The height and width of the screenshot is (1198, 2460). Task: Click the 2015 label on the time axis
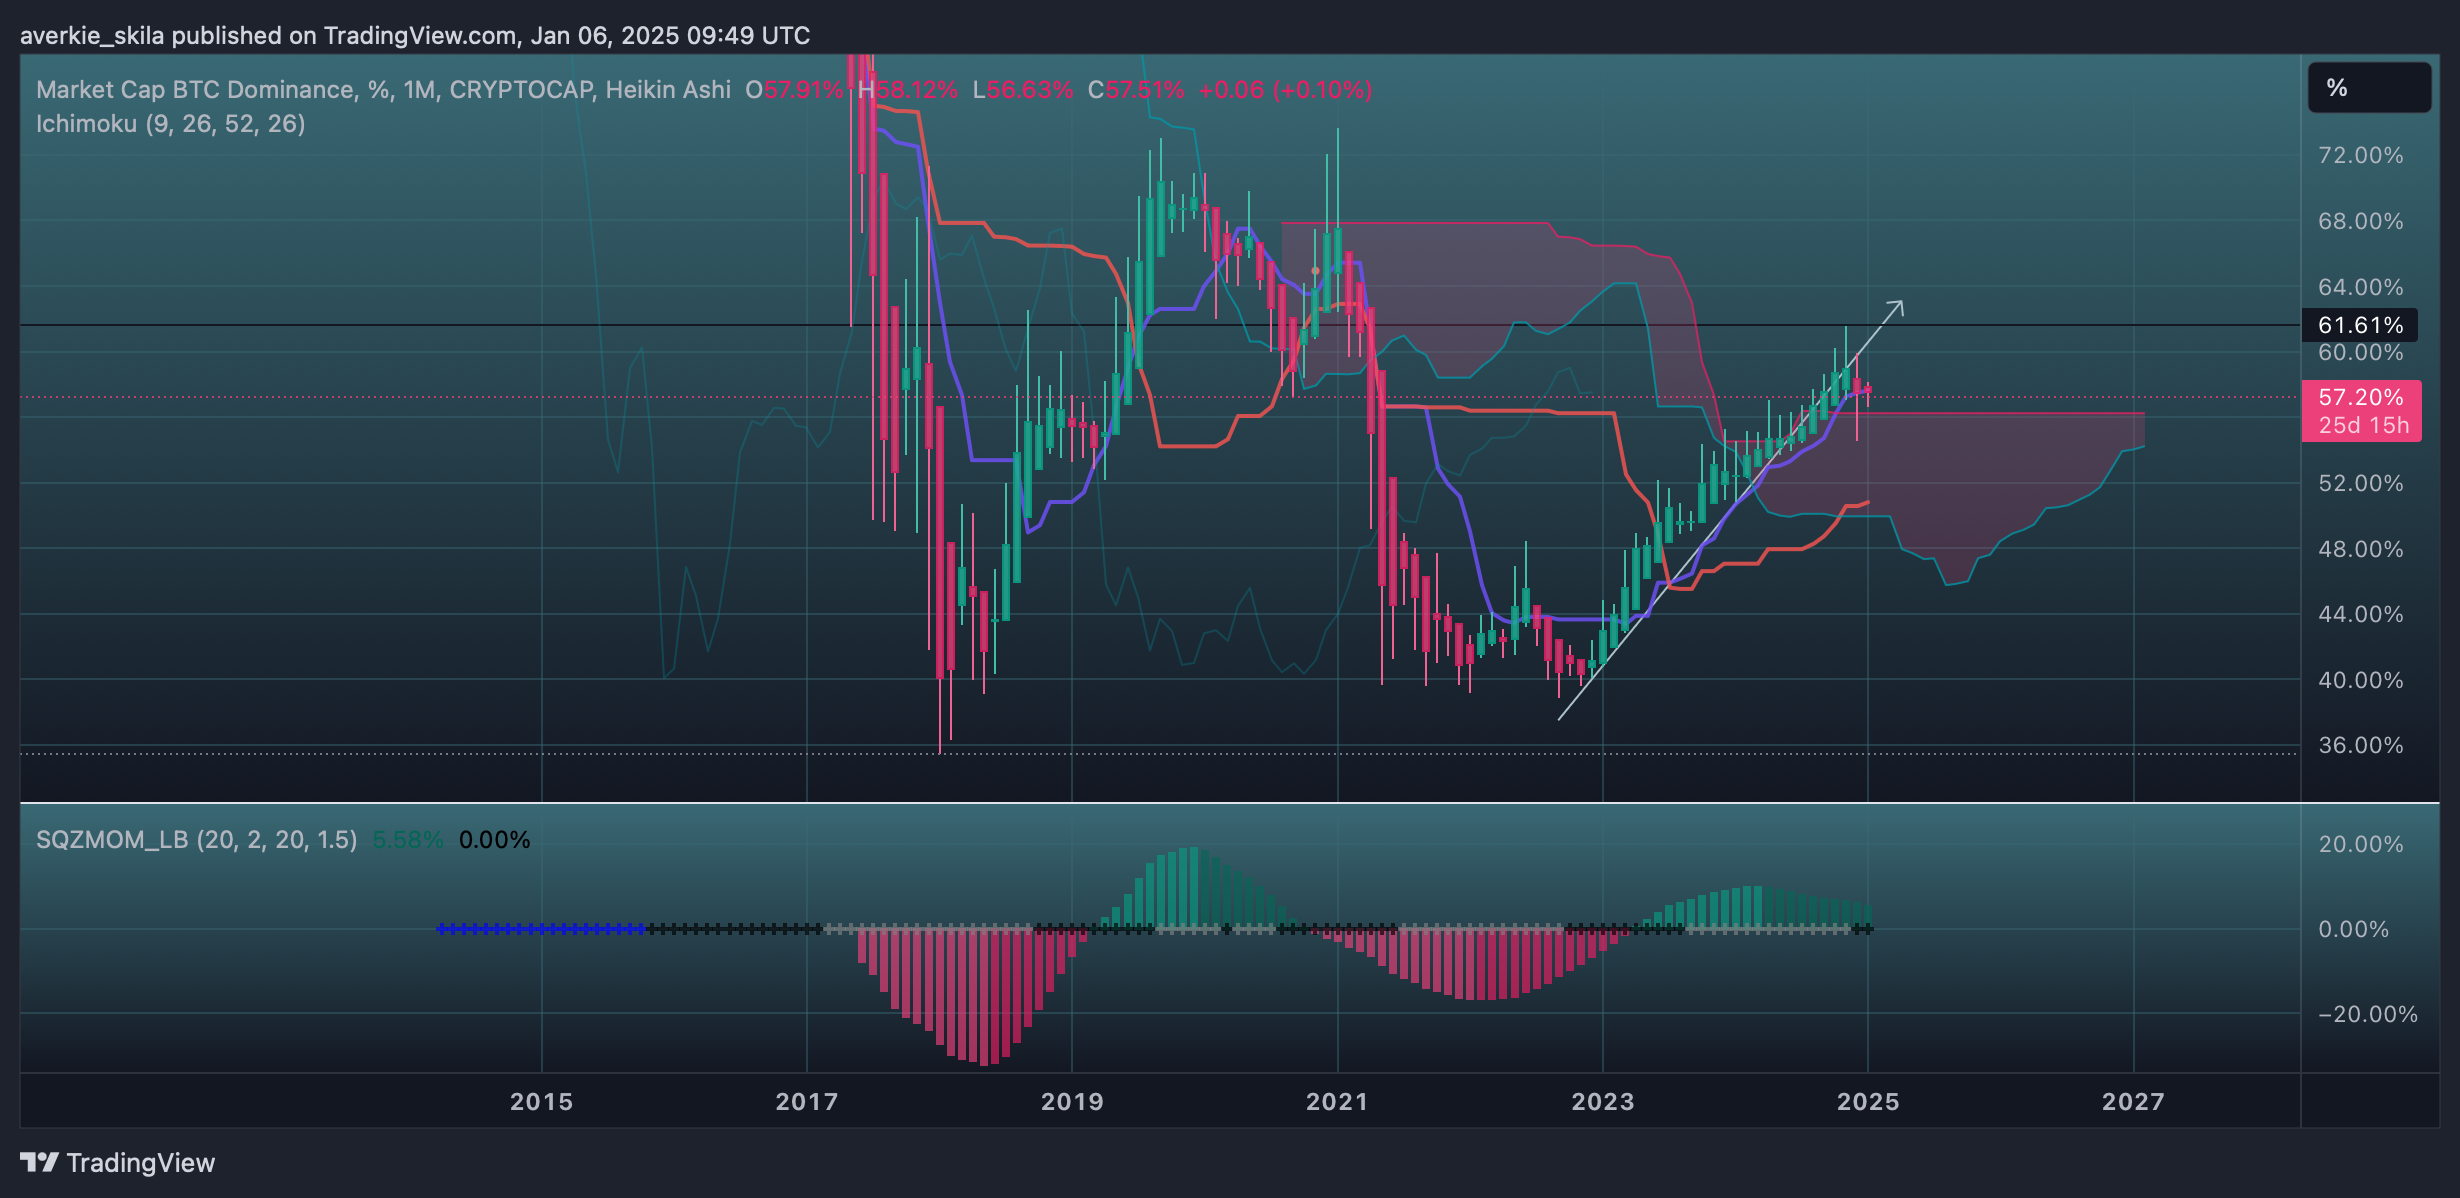(542, 1102)
